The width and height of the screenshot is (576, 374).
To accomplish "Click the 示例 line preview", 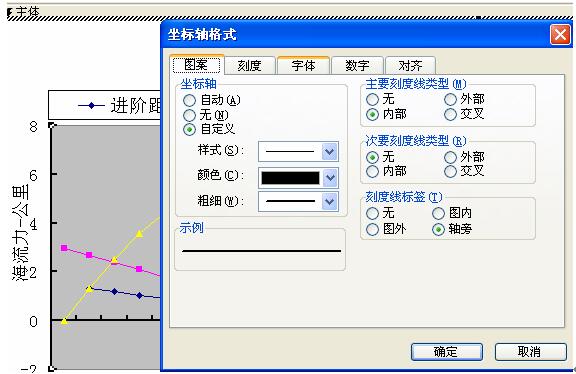I will coord(261,251).
